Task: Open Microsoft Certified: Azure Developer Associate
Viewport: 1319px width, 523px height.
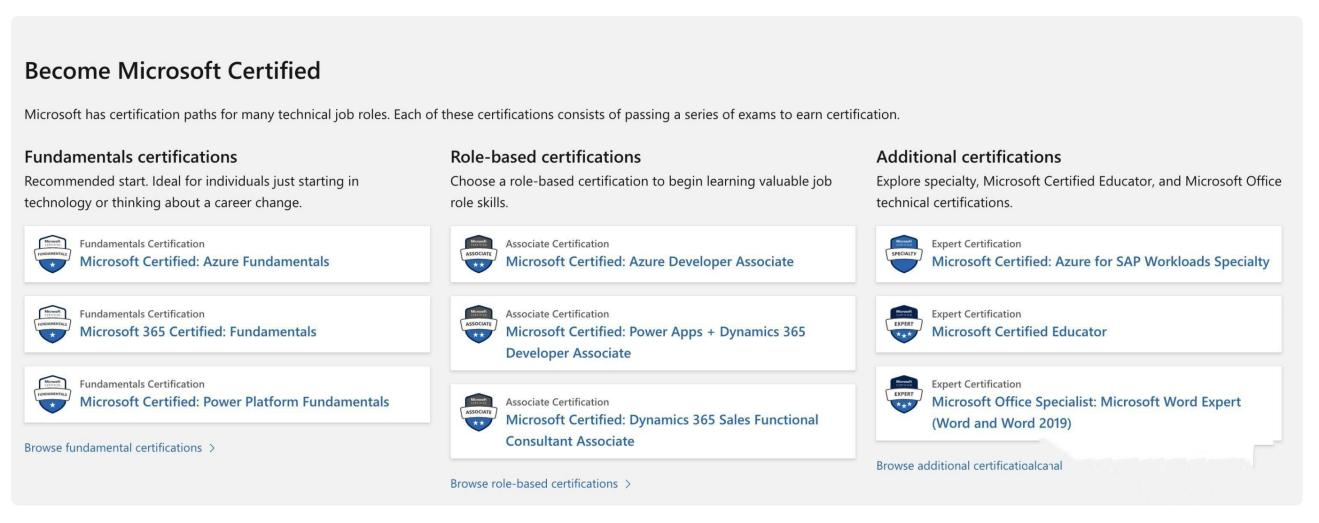Action: tap(650, 262)
